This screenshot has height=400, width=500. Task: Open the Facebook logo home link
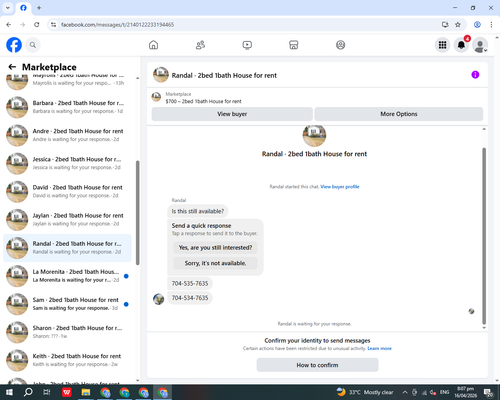pos(14,45)
